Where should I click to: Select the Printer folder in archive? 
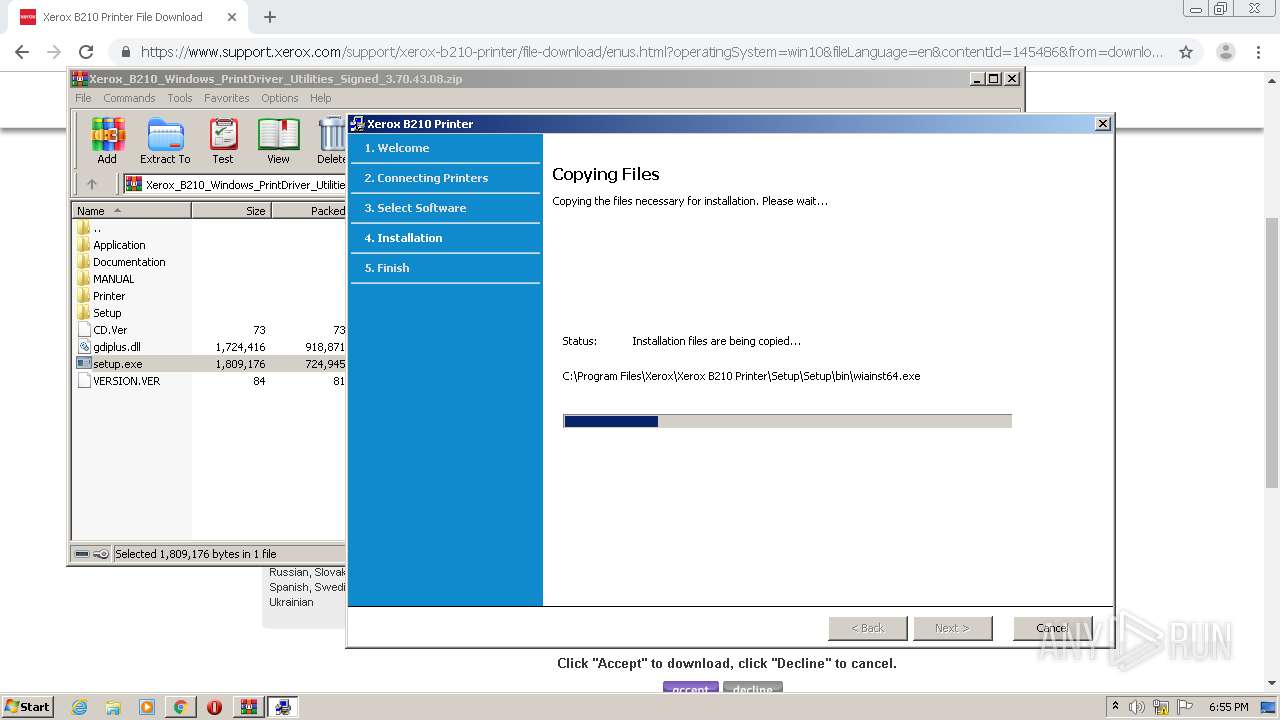(109, 296)
